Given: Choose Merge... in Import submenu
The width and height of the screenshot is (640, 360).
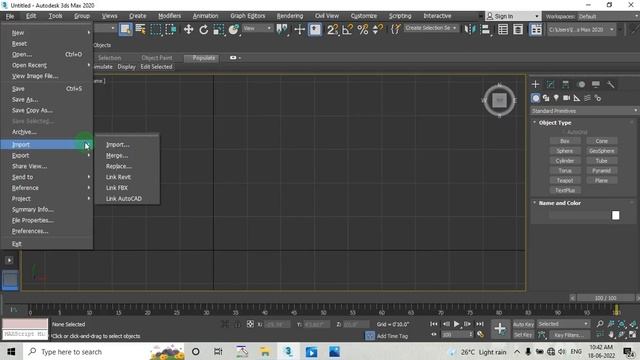Looking at the screenshot, I should click(117, 156).
